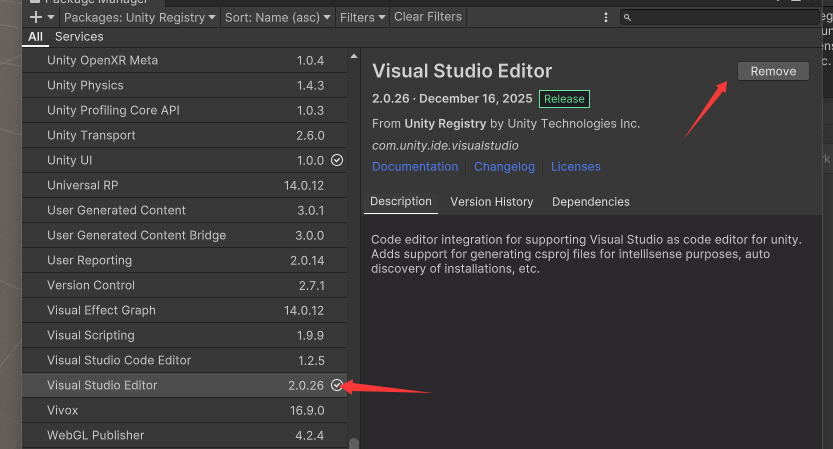Click in the package search field
The image size is (833, 449).
(x=720, y=17)
